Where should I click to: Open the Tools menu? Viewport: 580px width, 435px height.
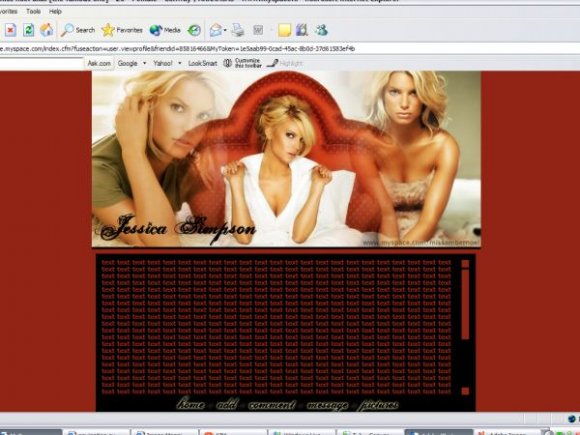[33, 11]
